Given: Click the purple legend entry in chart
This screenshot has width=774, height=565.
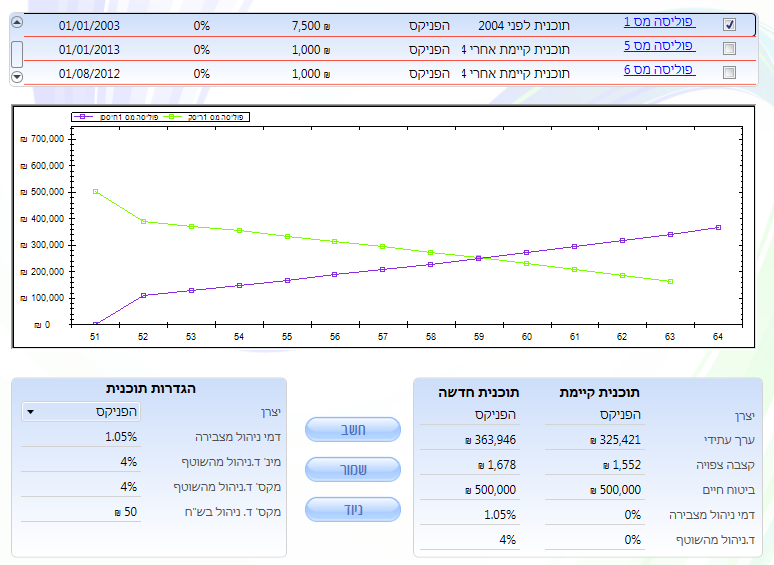Looking at the screenshot, I should coord(116,117).
